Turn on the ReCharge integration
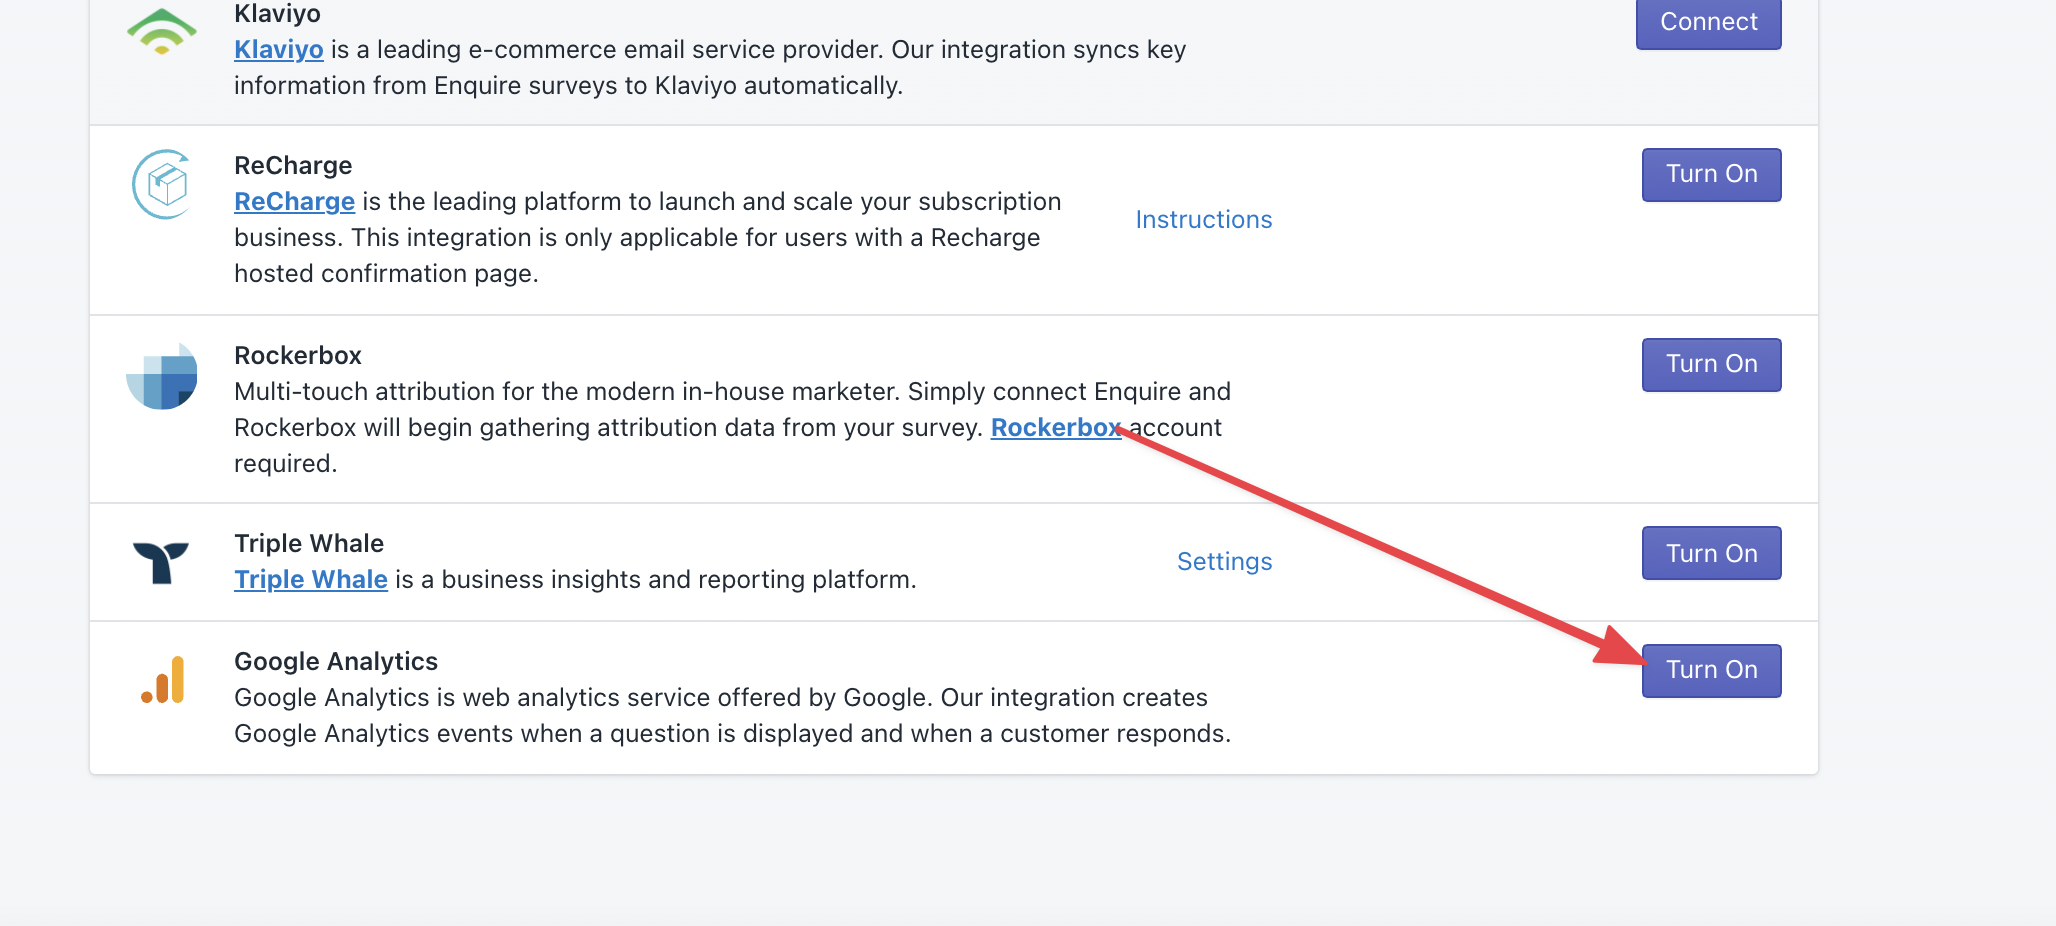 pyautogui.click(x=1712, y=174)
